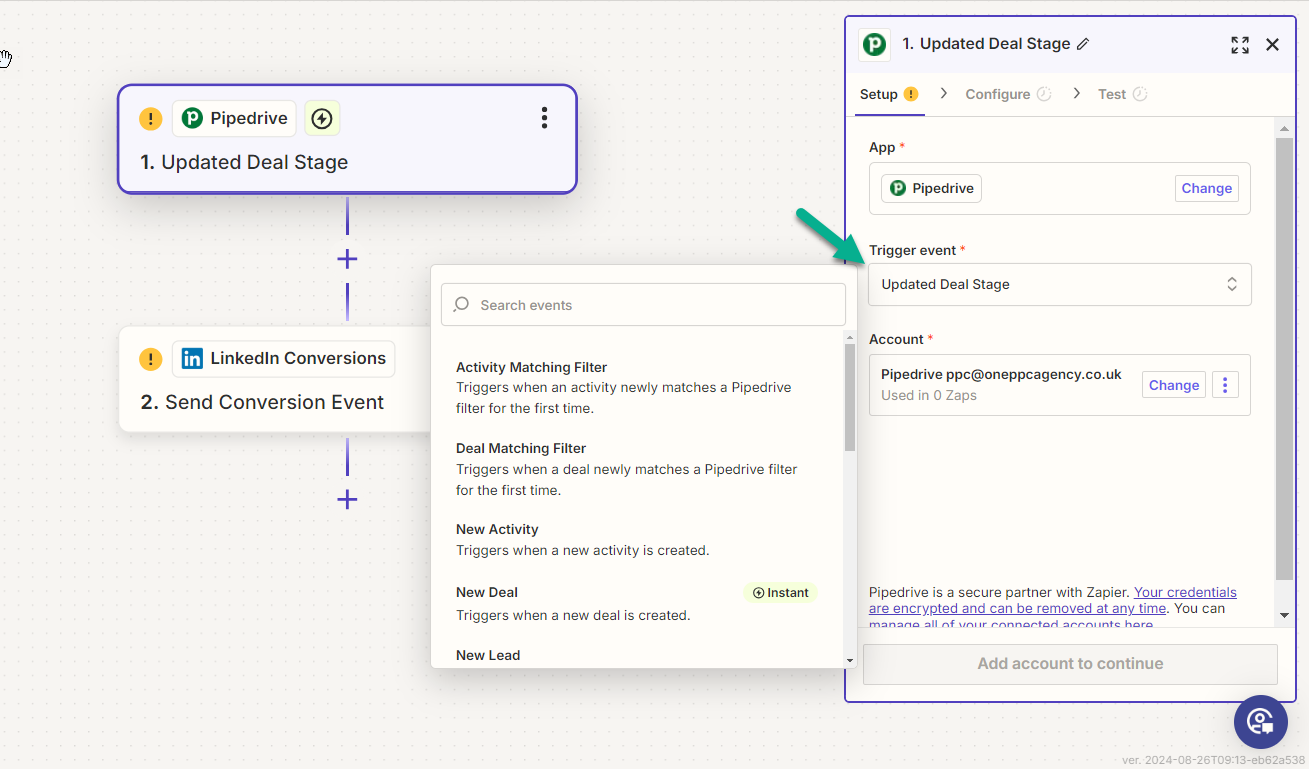Select the Updated Deal Stage step card

(x=347, y=139)
